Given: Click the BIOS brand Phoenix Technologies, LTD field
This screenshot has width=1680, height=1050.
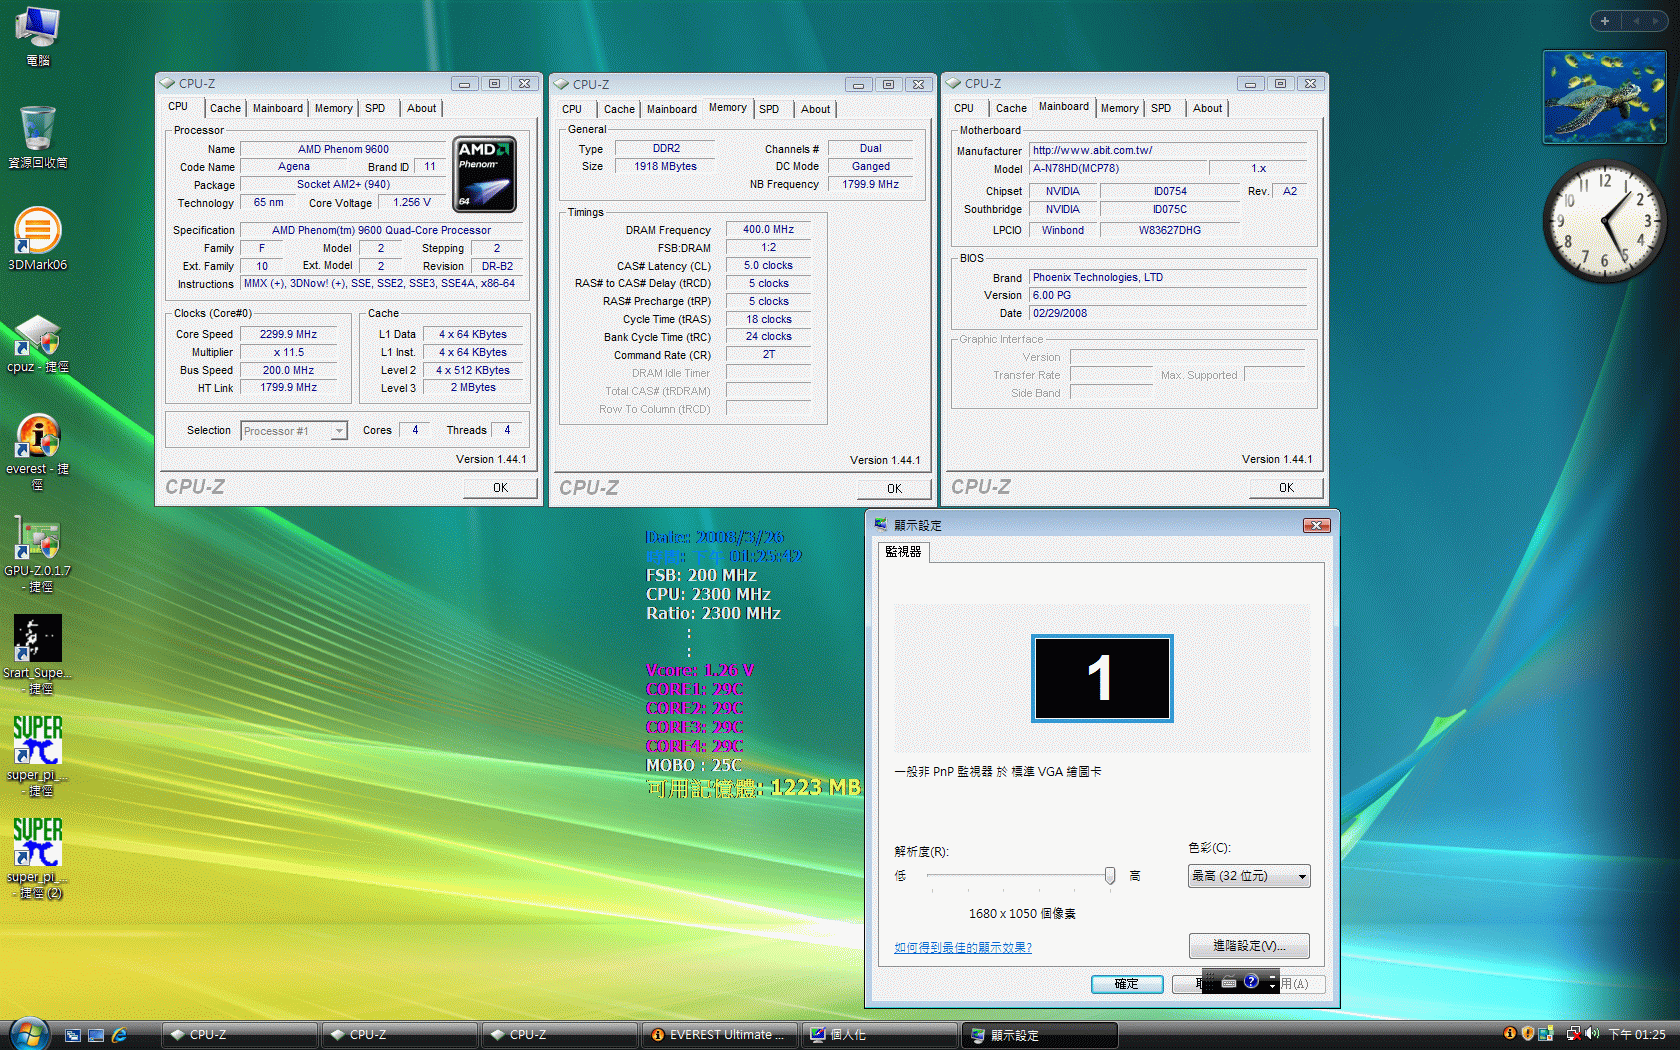Looking at the screenshot, I should (x=1168, y=278).
